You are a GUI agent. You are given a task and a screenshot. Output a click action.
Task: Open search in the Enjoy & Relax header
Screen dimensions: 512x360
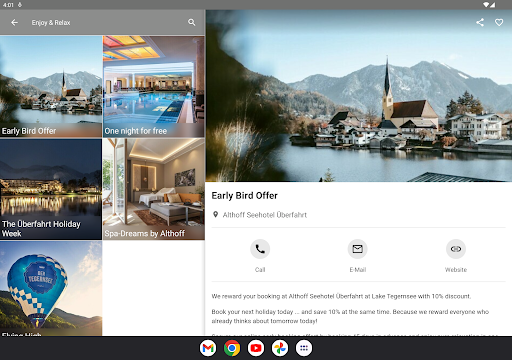tap(191, 22)
